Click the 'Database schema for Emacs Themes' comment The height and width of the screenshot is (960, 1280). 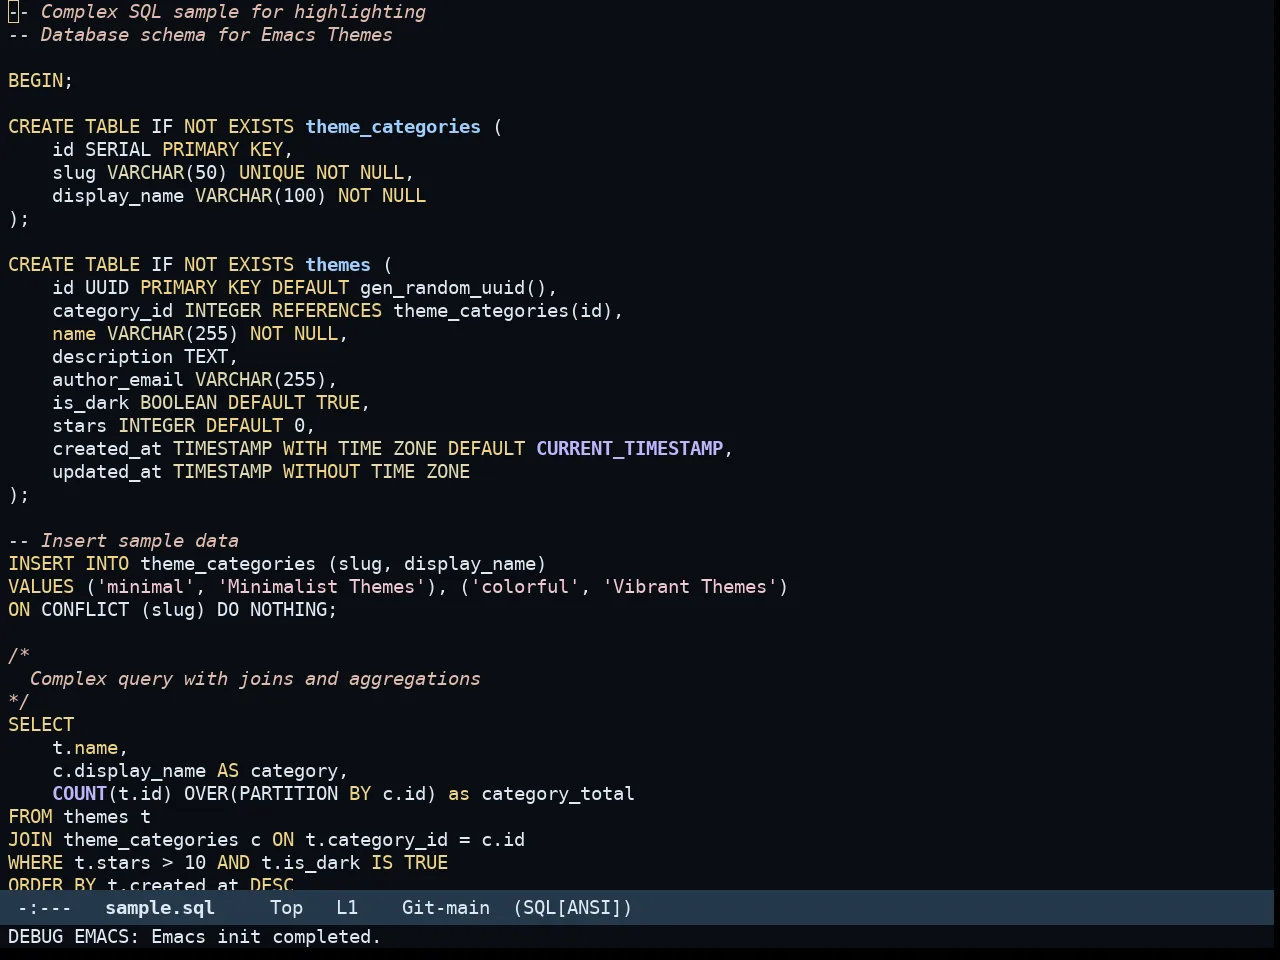tap(200, 35)
